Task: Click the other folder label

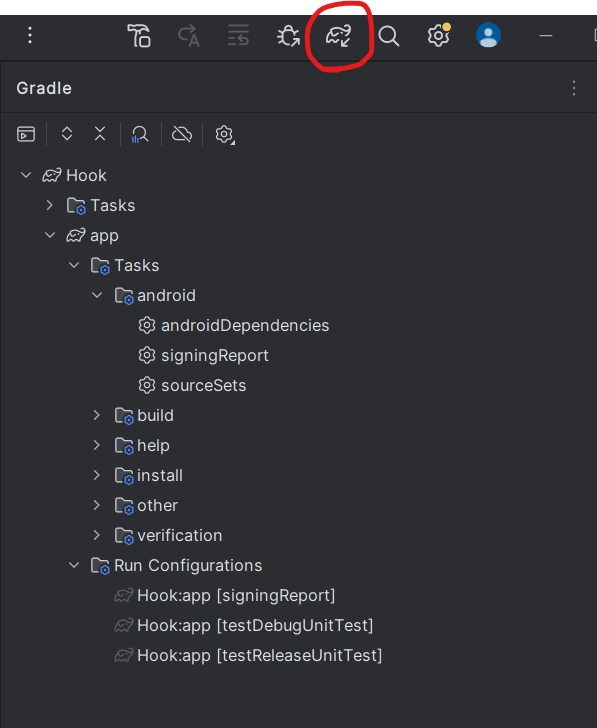Action: (x=157, y=505)
